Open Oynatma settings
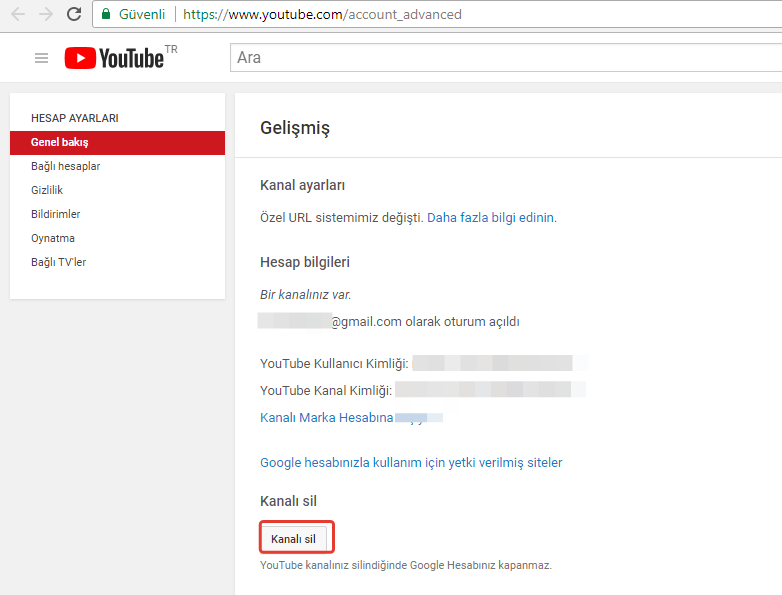 pos(53,238)
